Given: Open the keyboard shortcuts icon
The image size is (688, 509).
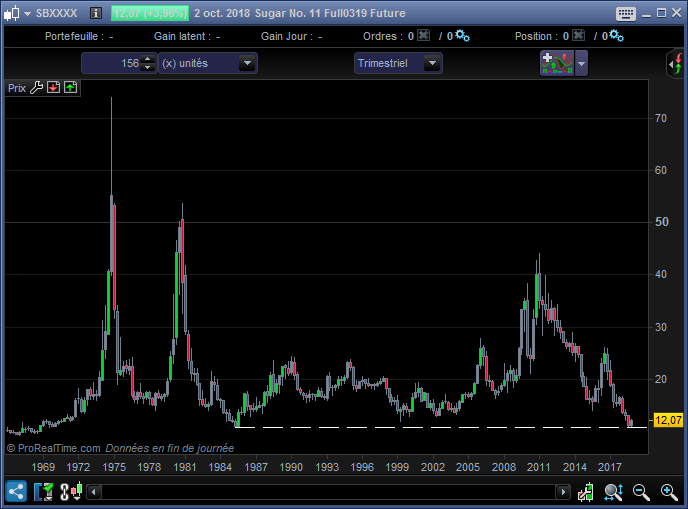Looking at the screenshot, I should pos(625,14).
